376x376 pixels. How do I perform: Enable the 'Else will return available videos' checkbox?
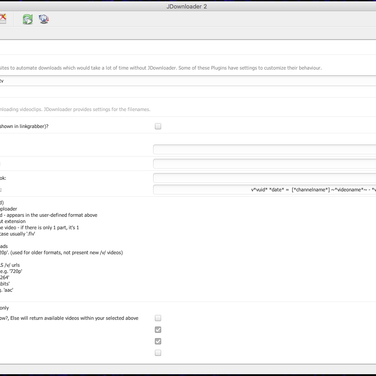coord(158,318)
